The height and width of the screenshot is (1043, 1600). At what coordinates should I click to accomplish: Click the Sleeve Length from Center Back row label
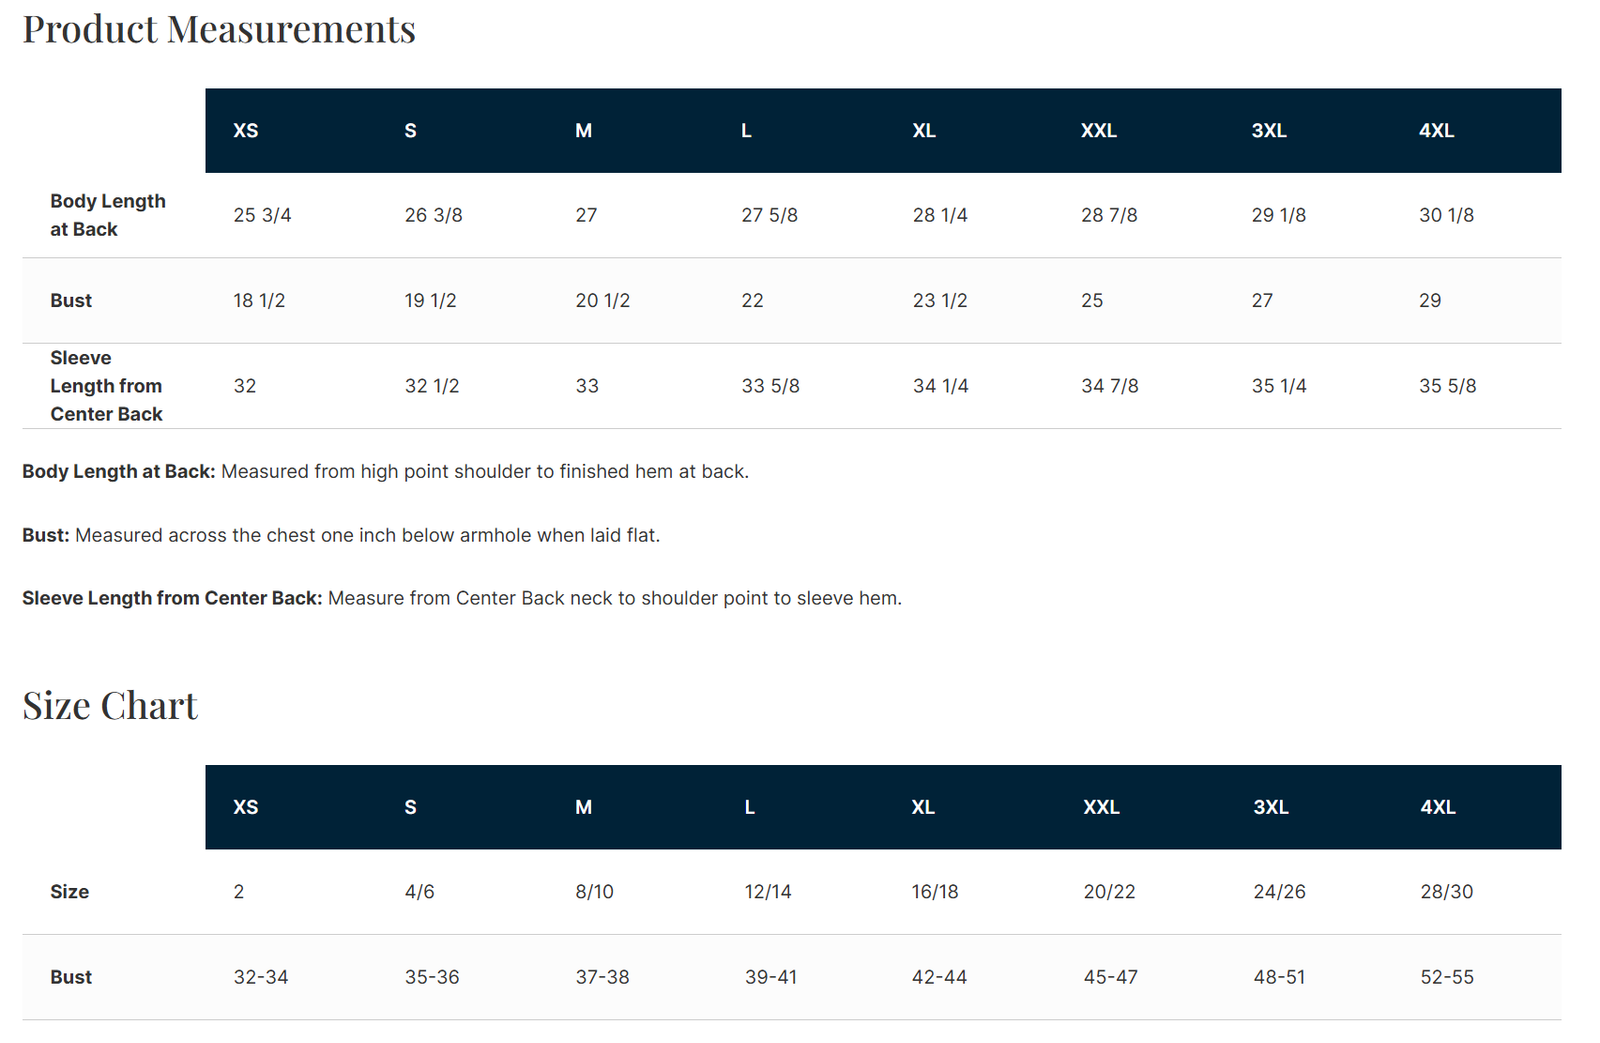click(106, 386)
